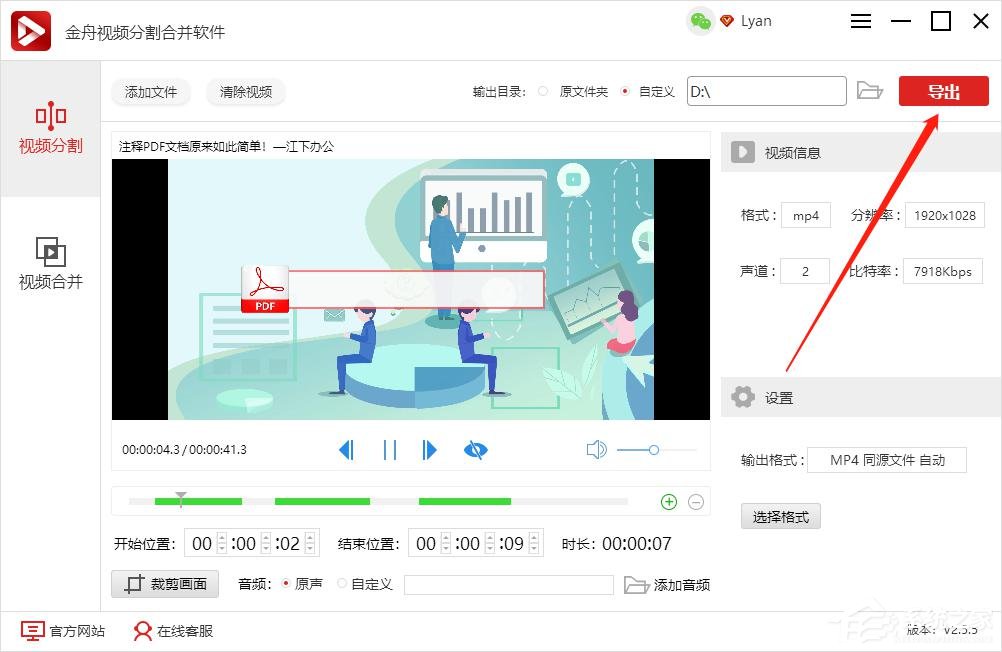Open the MP4 同源文件 output format selector

886,459
